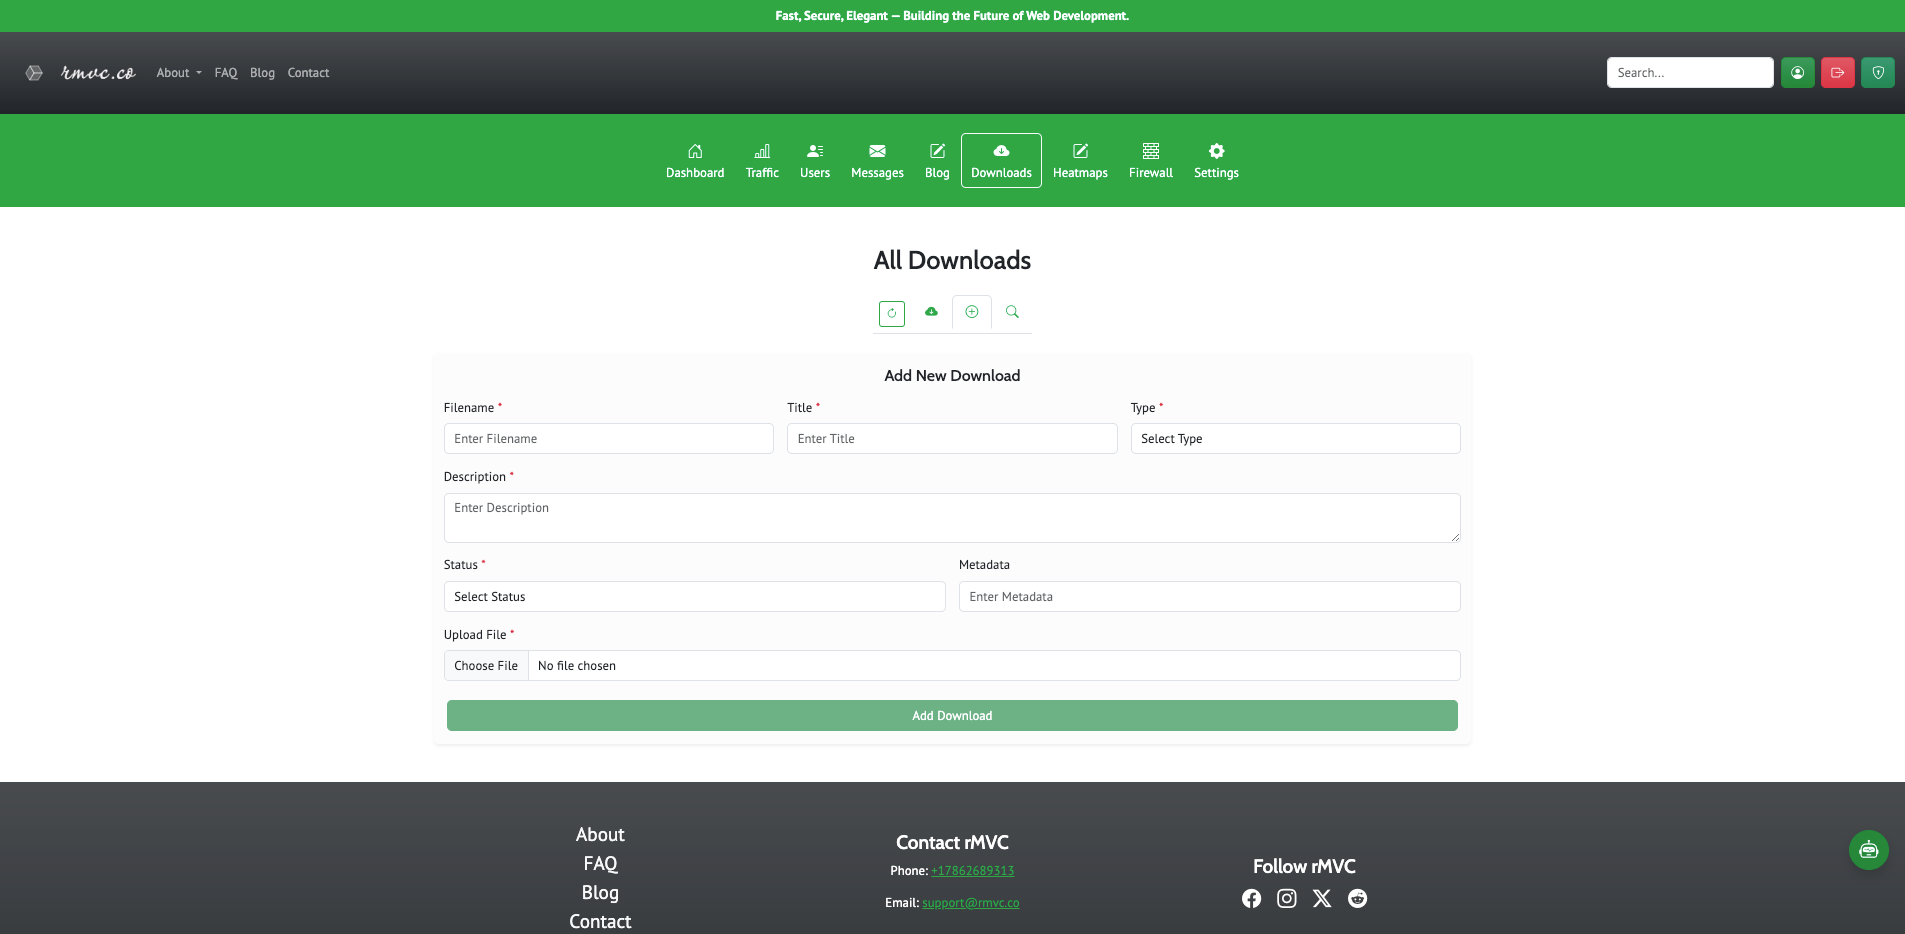Expand the About dropdown in navbar
This screenshot has height=934, width=1905.
(x=179, y=73)
